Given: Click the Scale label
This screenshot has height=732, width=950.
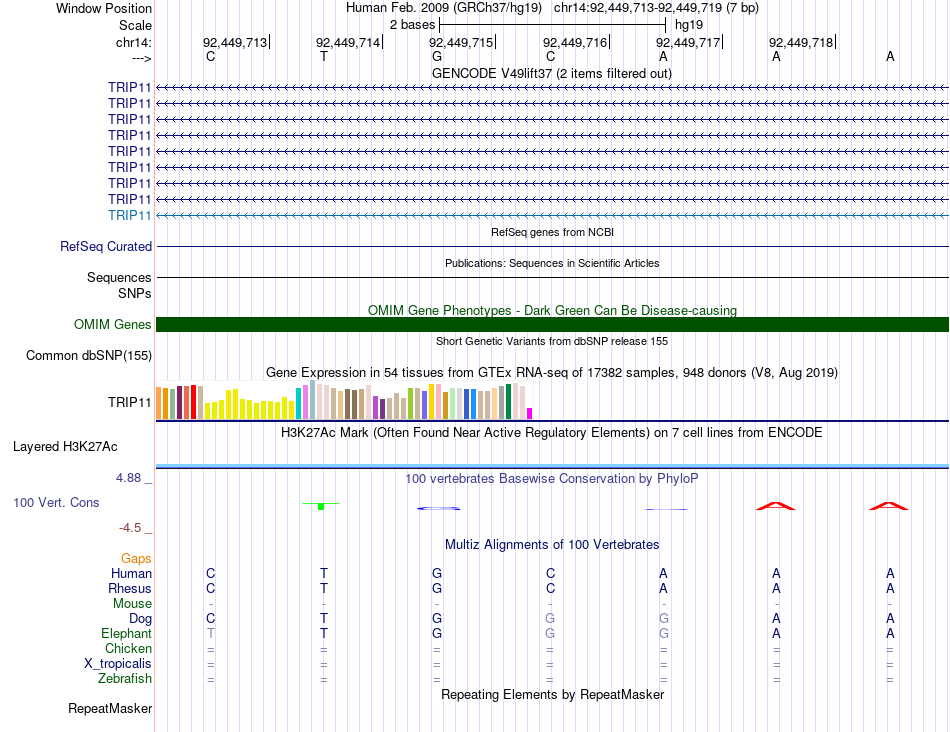Looking at the screenshot, I should click(136, 25).
